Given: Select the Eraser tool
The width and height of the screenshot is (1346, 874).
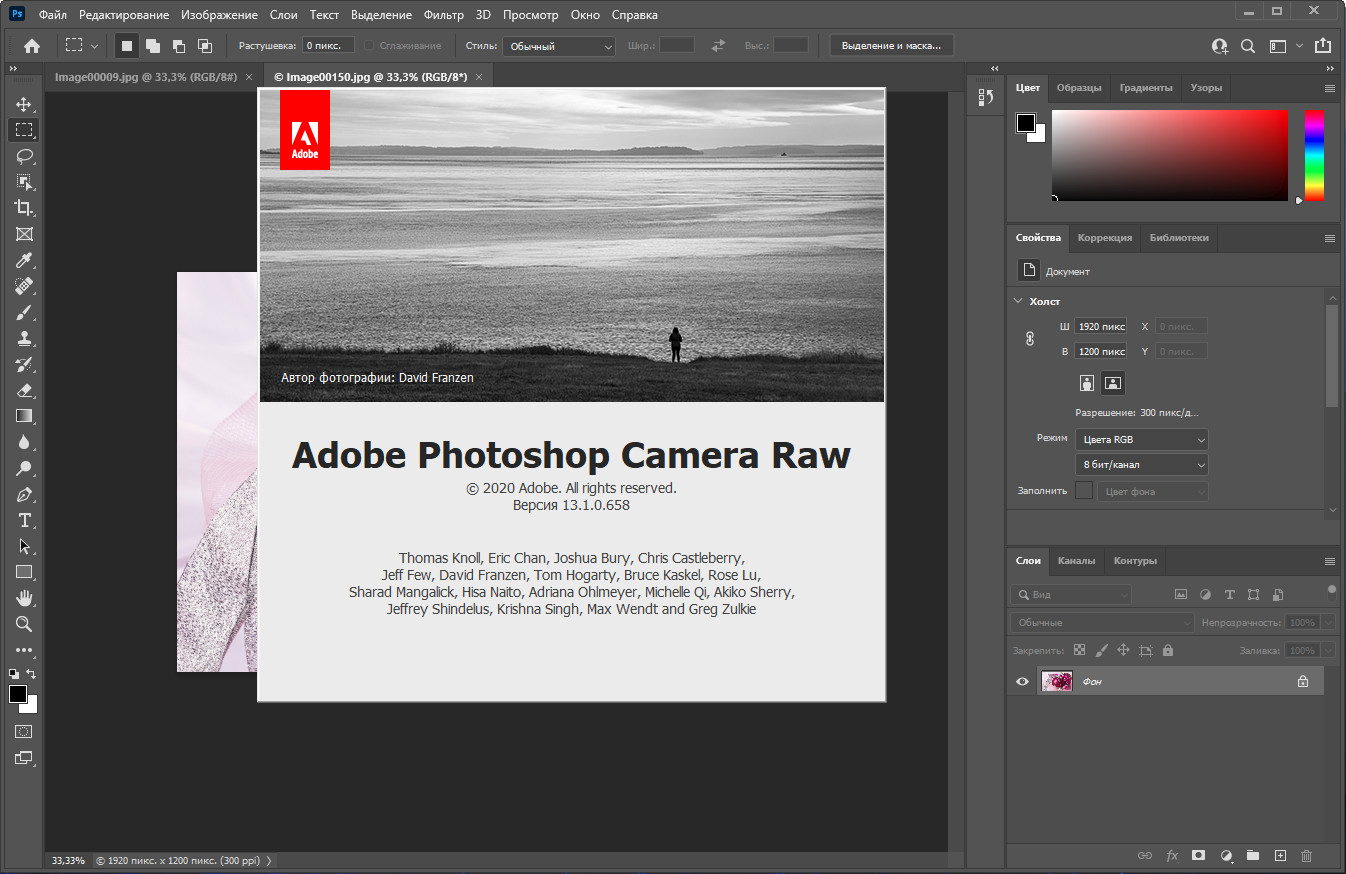Looking at the screenshot, I should [x=24, y=390].
